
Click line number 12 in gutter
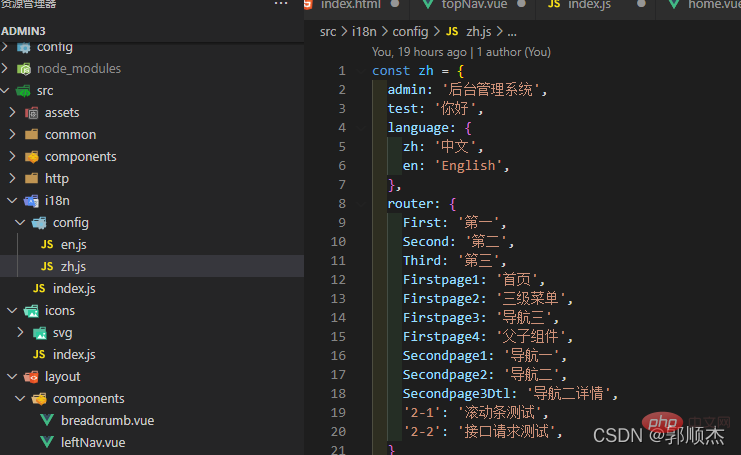tap(338, 280)
